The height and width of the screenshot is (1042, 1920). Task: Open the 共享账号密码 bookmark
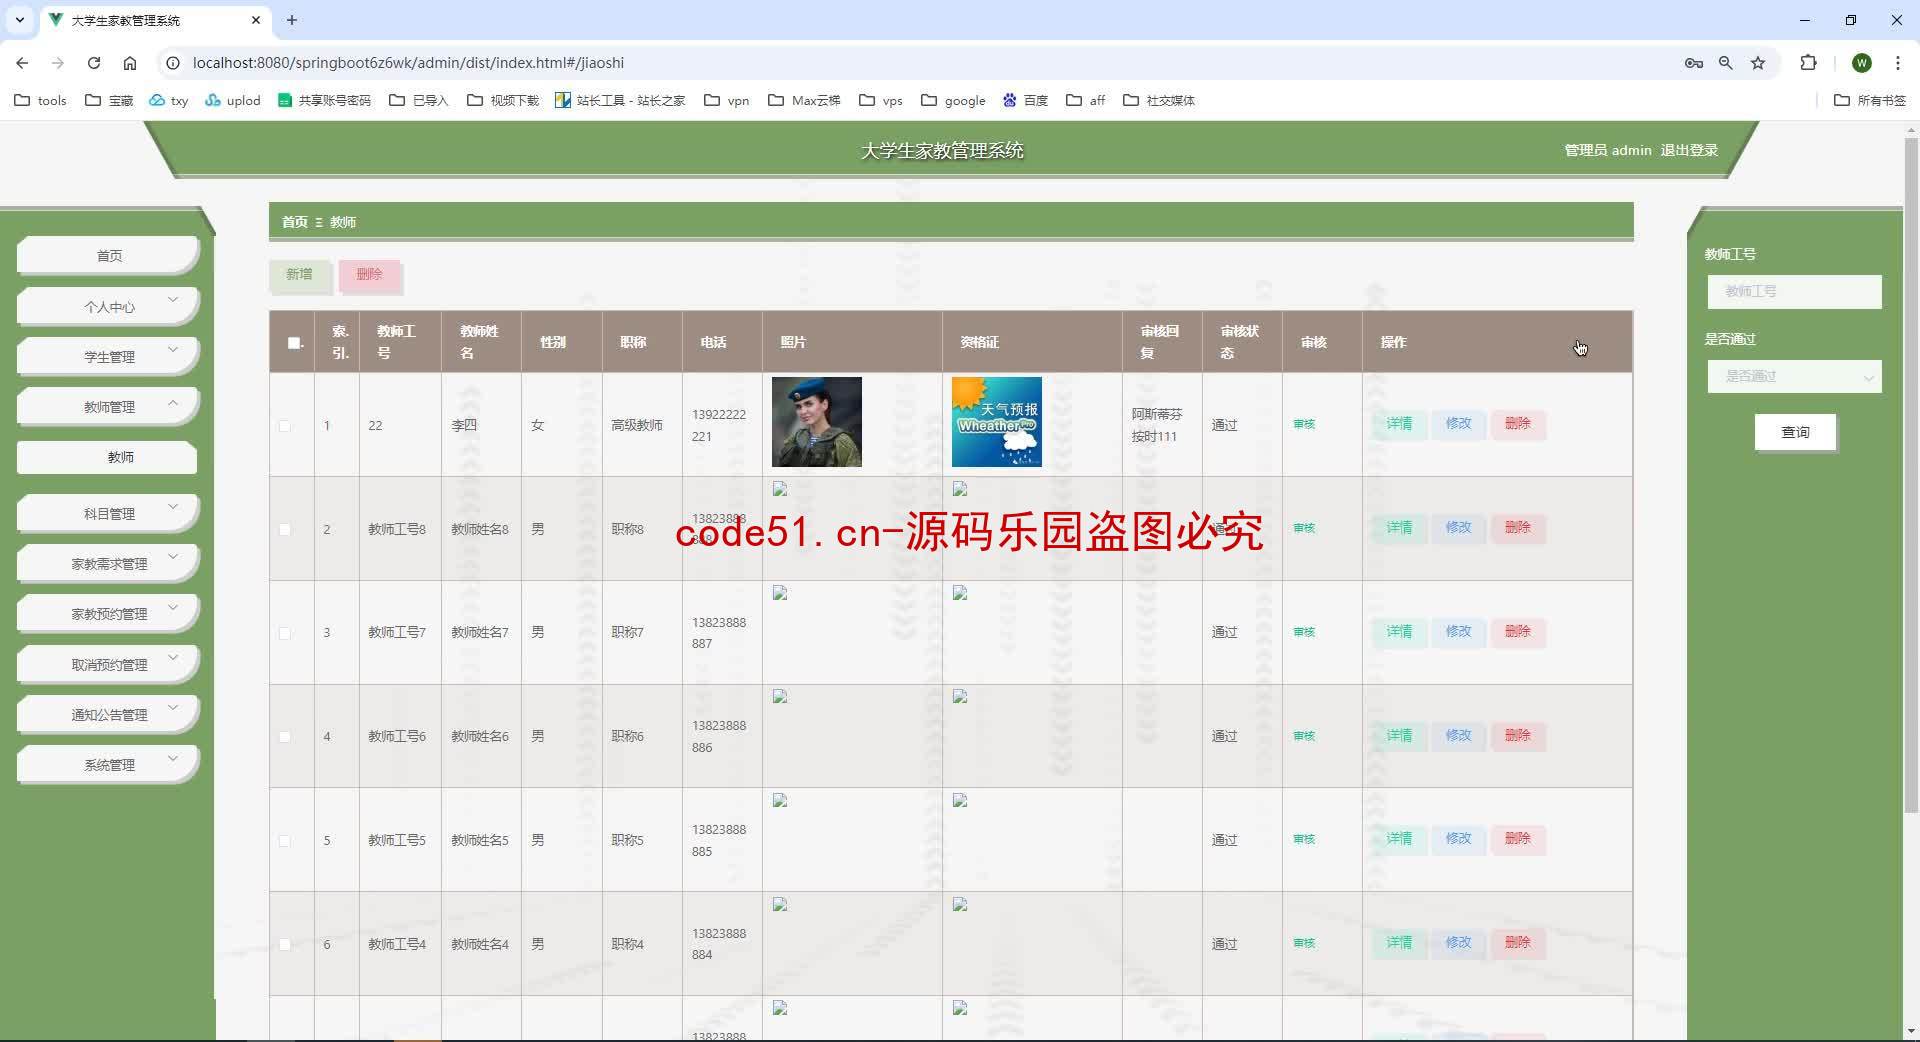point(324,100)
